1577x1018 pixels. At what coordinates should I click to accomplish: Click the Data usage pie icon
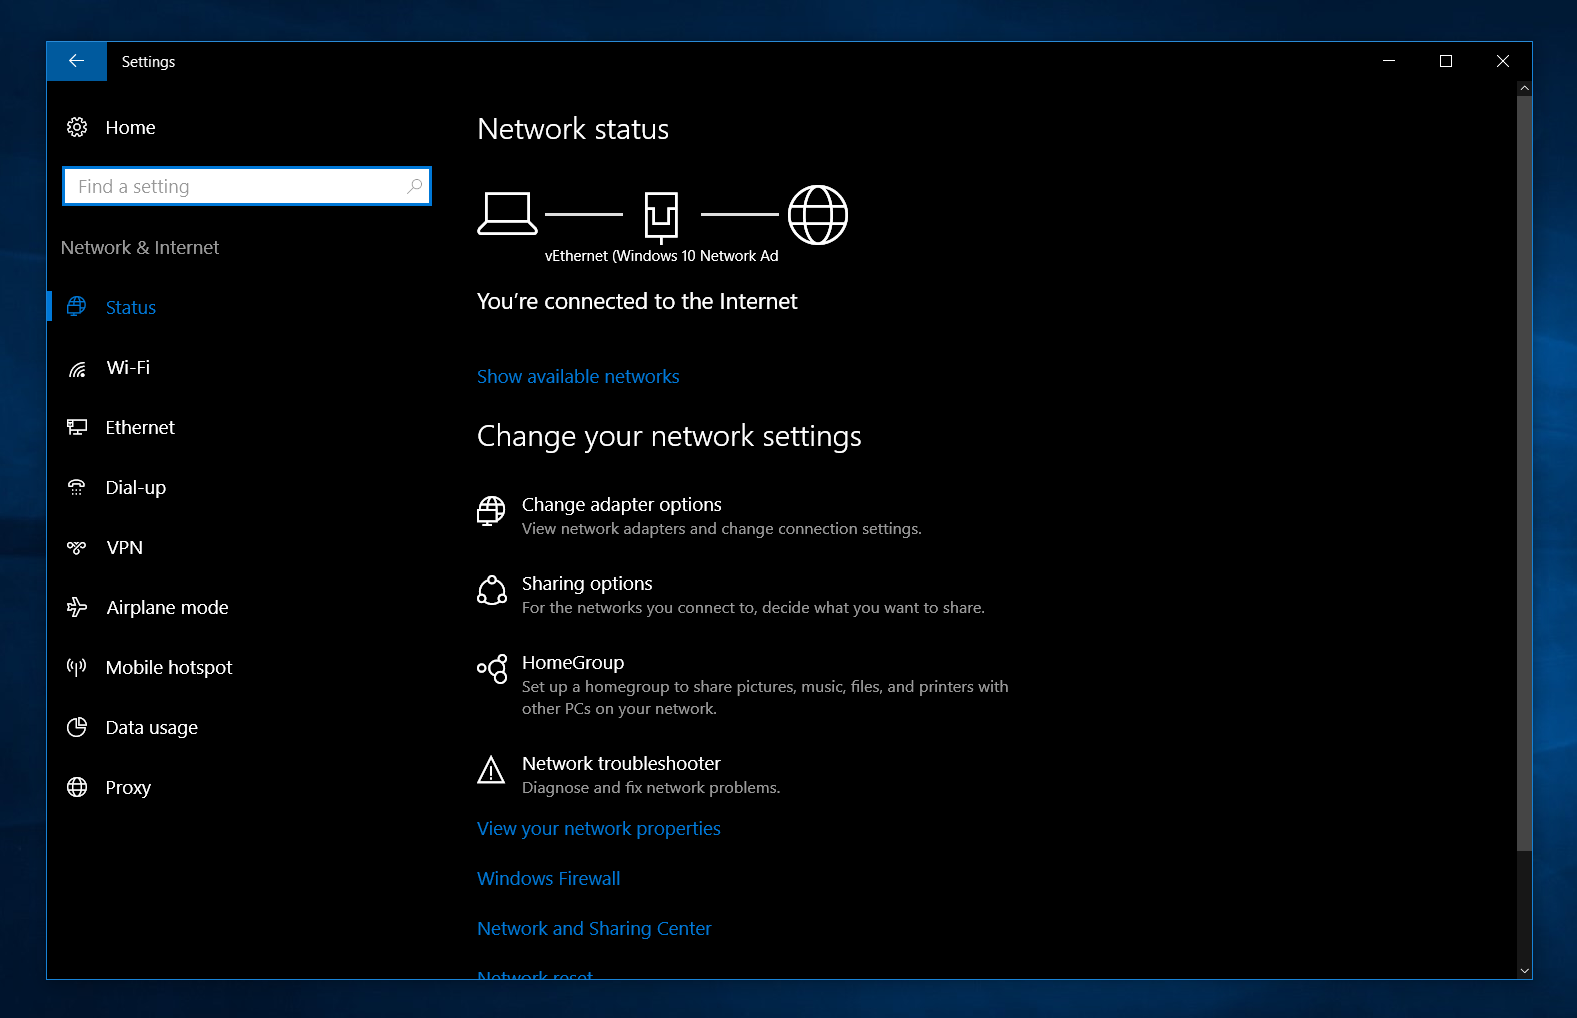[x=77, y=727]
